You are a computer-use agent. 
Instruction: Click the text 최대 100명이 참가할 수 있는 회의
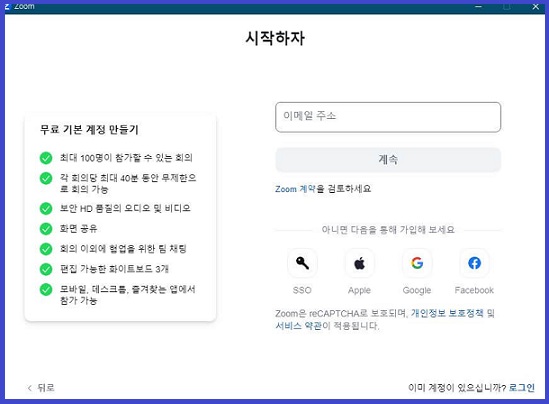[x=126, y=158]
